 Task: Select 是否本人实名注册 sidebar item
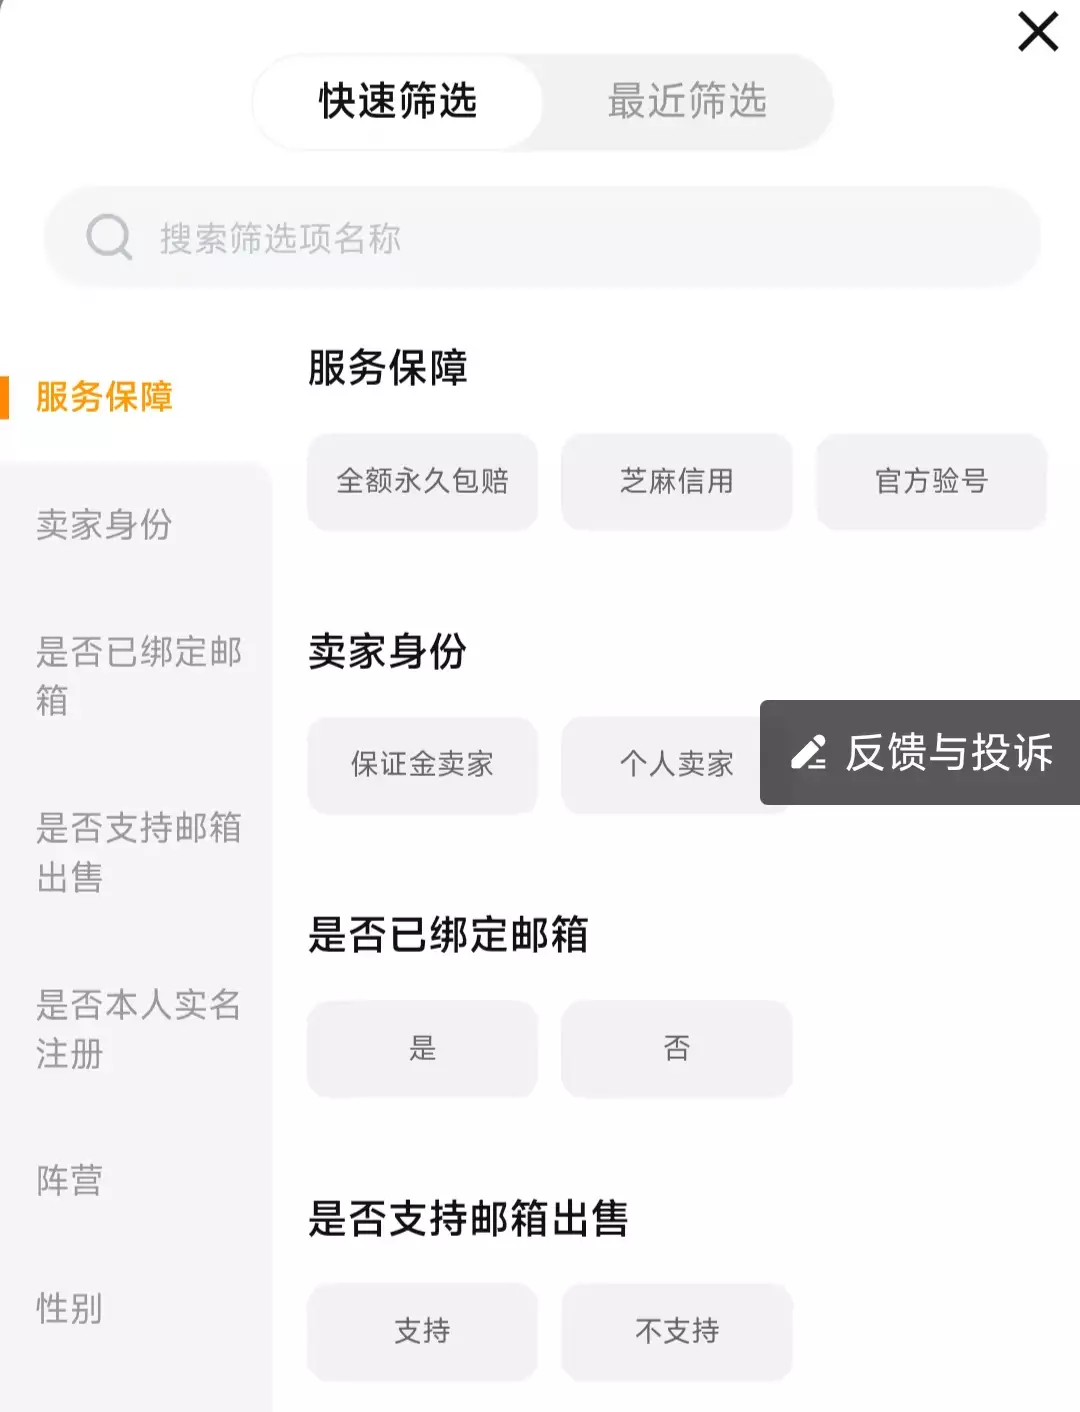coord(138,1029)
